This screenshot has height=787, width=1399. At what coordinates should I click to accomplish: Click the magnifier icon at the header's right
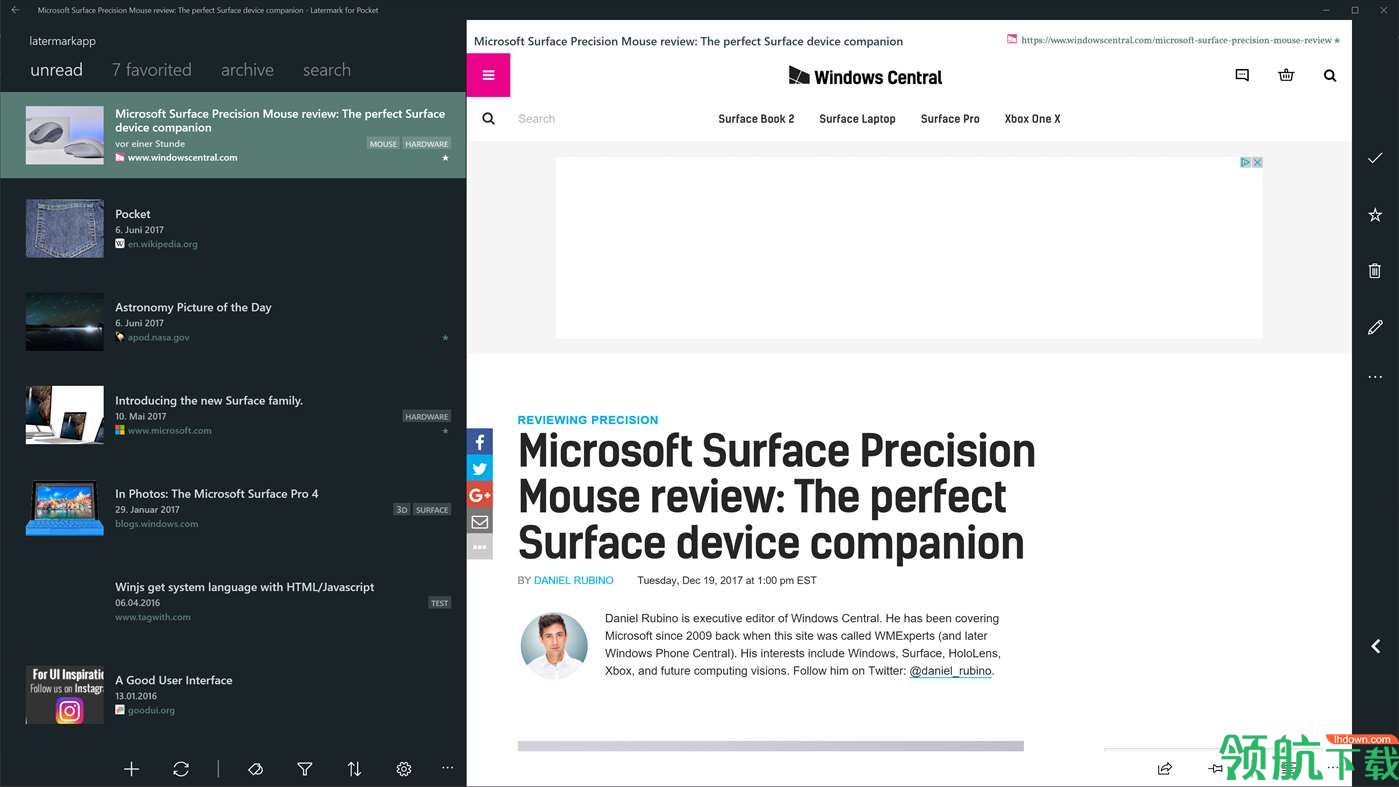click(x=1330, y=75)
